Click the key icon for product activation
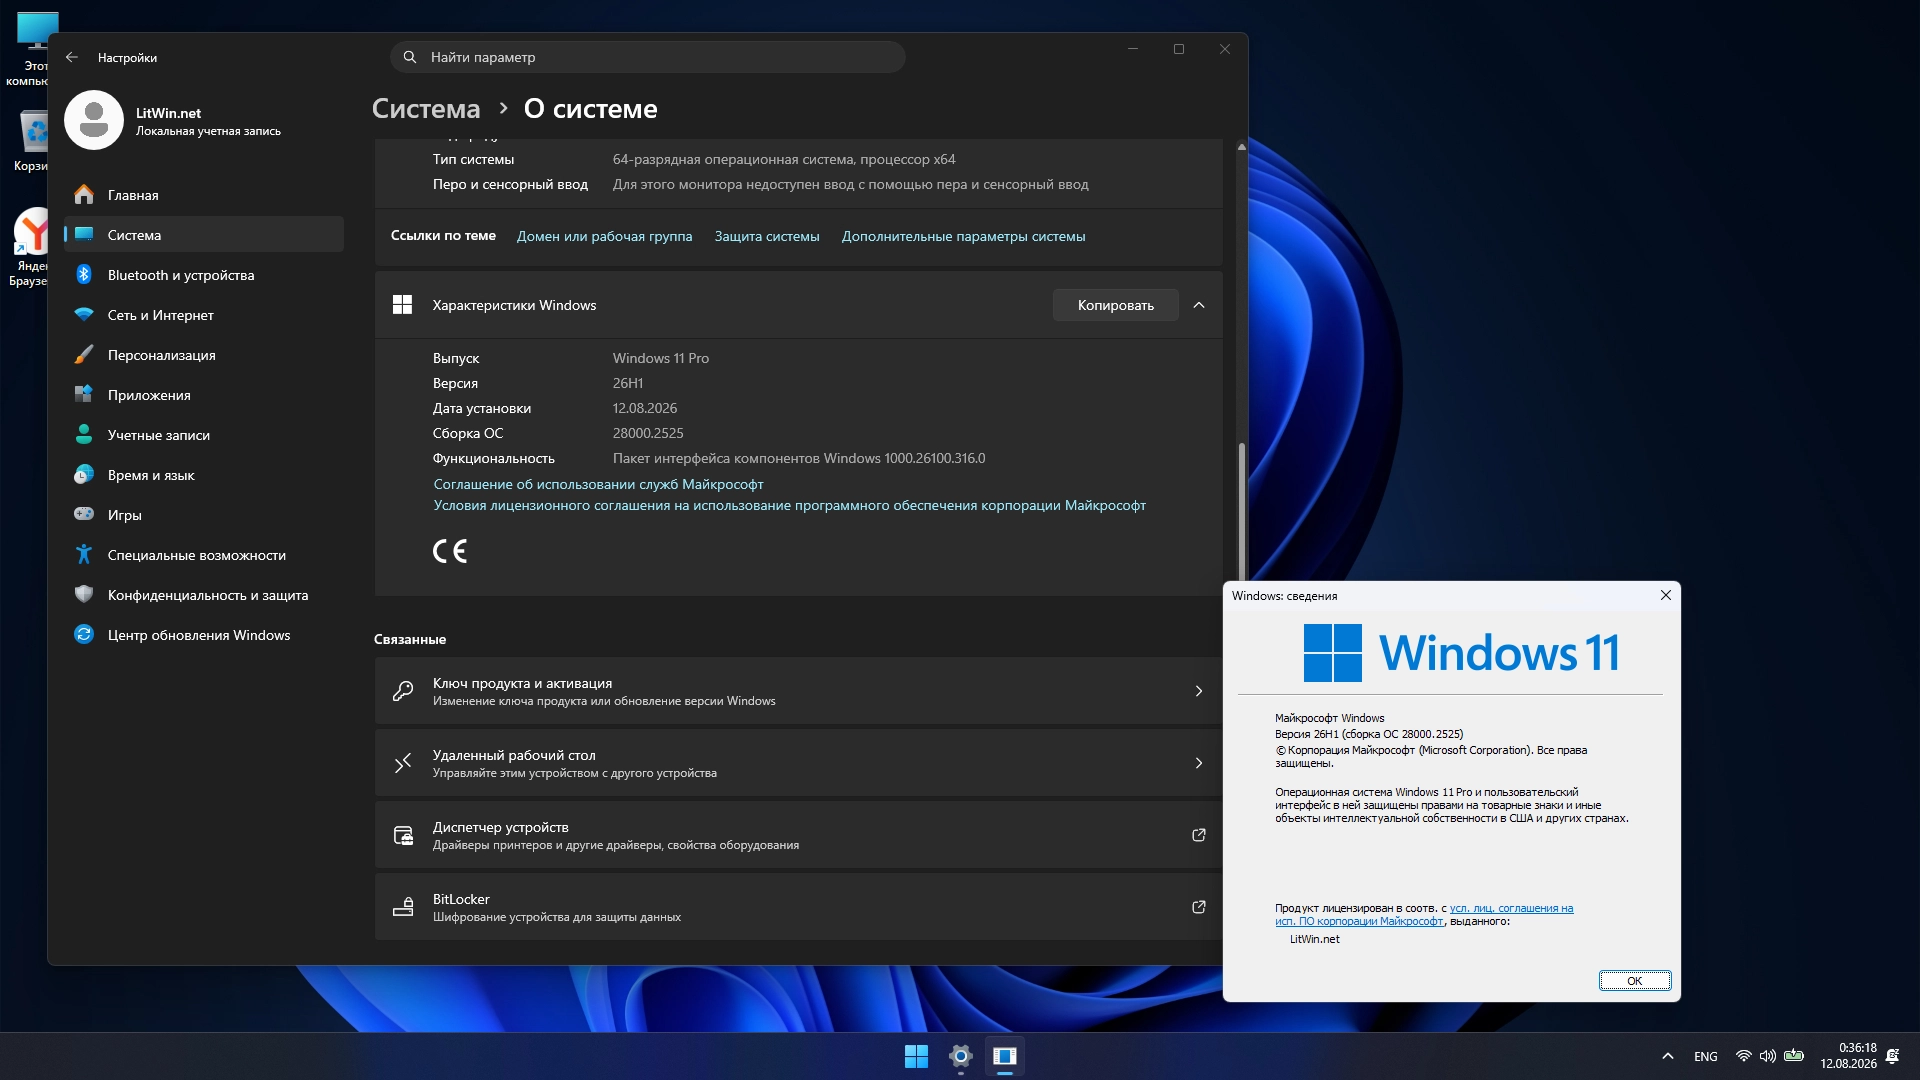Screen dimensions: 1920x1080 403,691
